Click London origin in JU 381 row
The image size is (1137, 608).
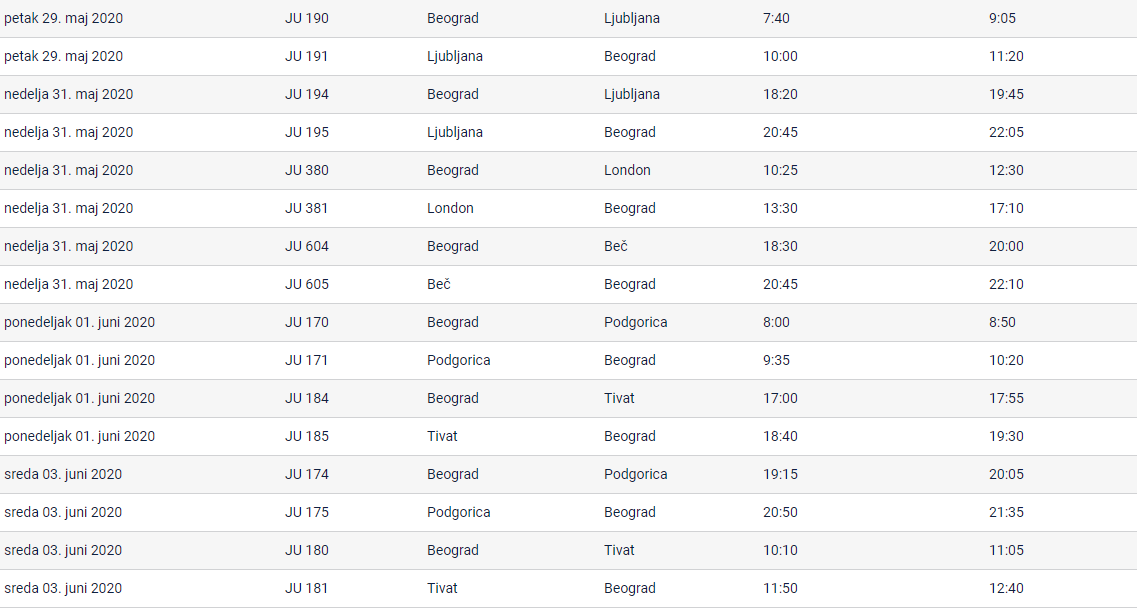pos(450,208)
